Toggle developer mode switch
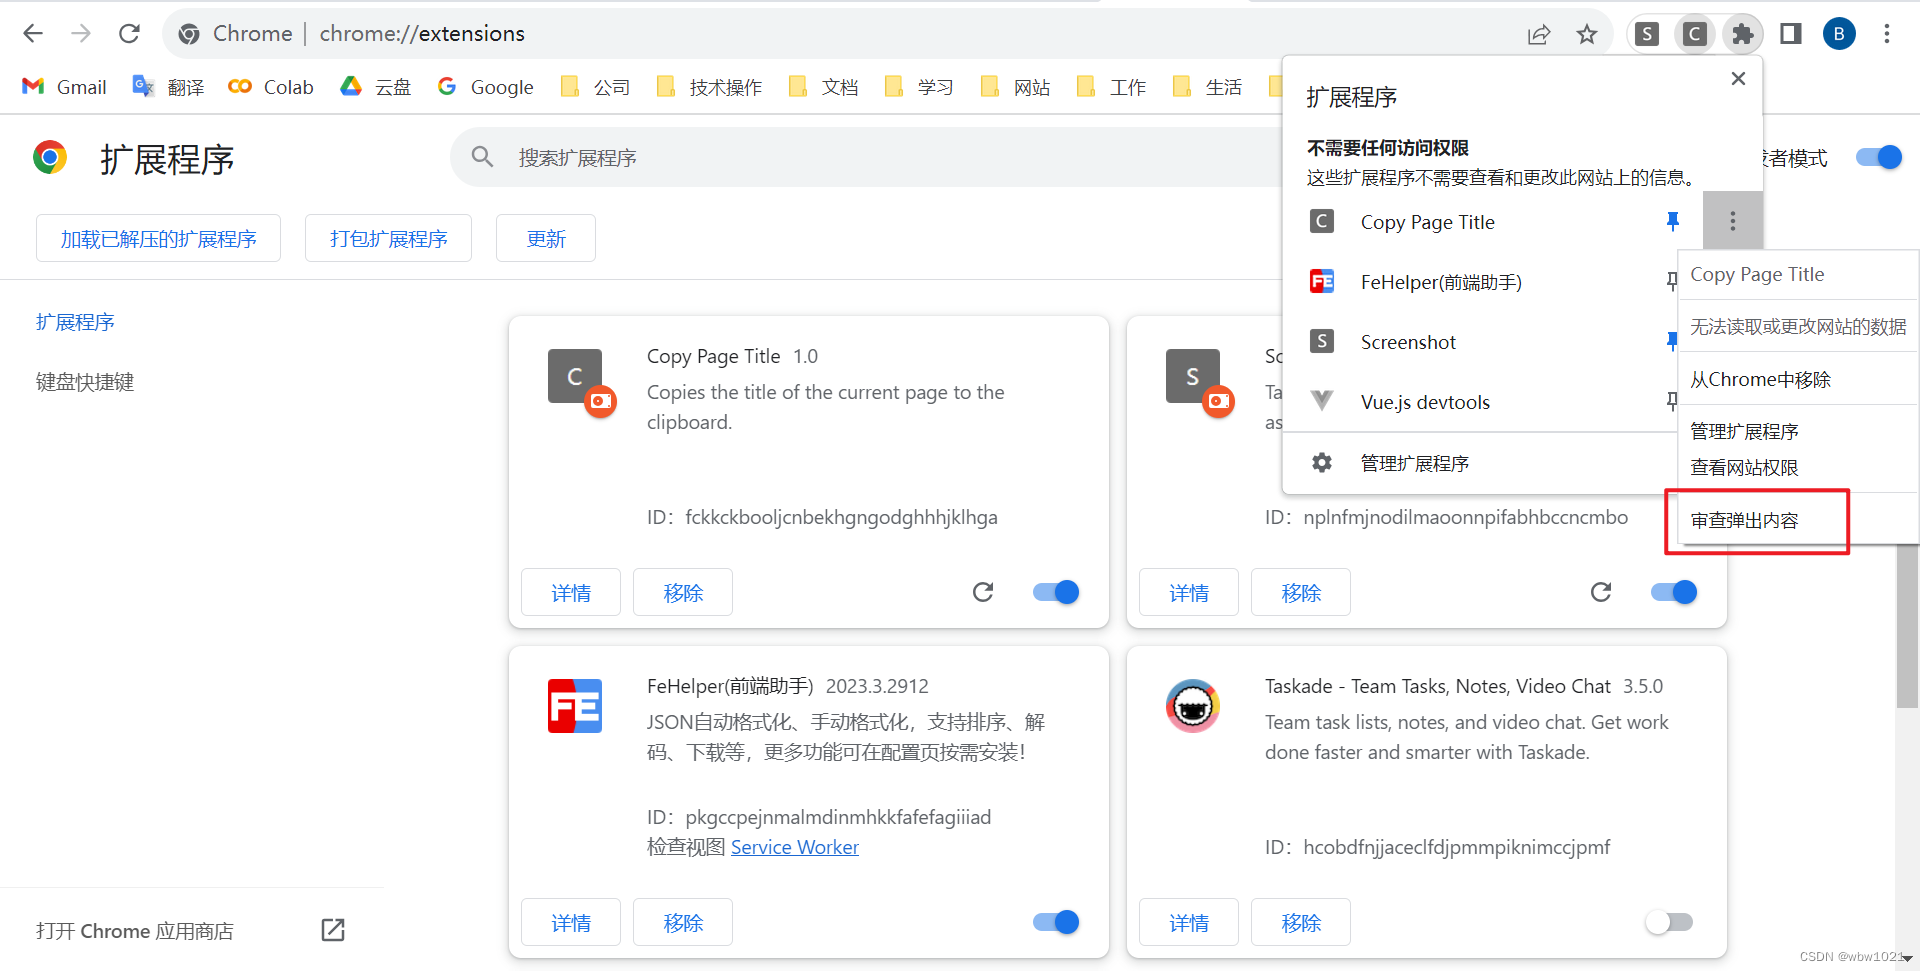The height and width of the screenshot is (971, 1920). [1878, 157]
